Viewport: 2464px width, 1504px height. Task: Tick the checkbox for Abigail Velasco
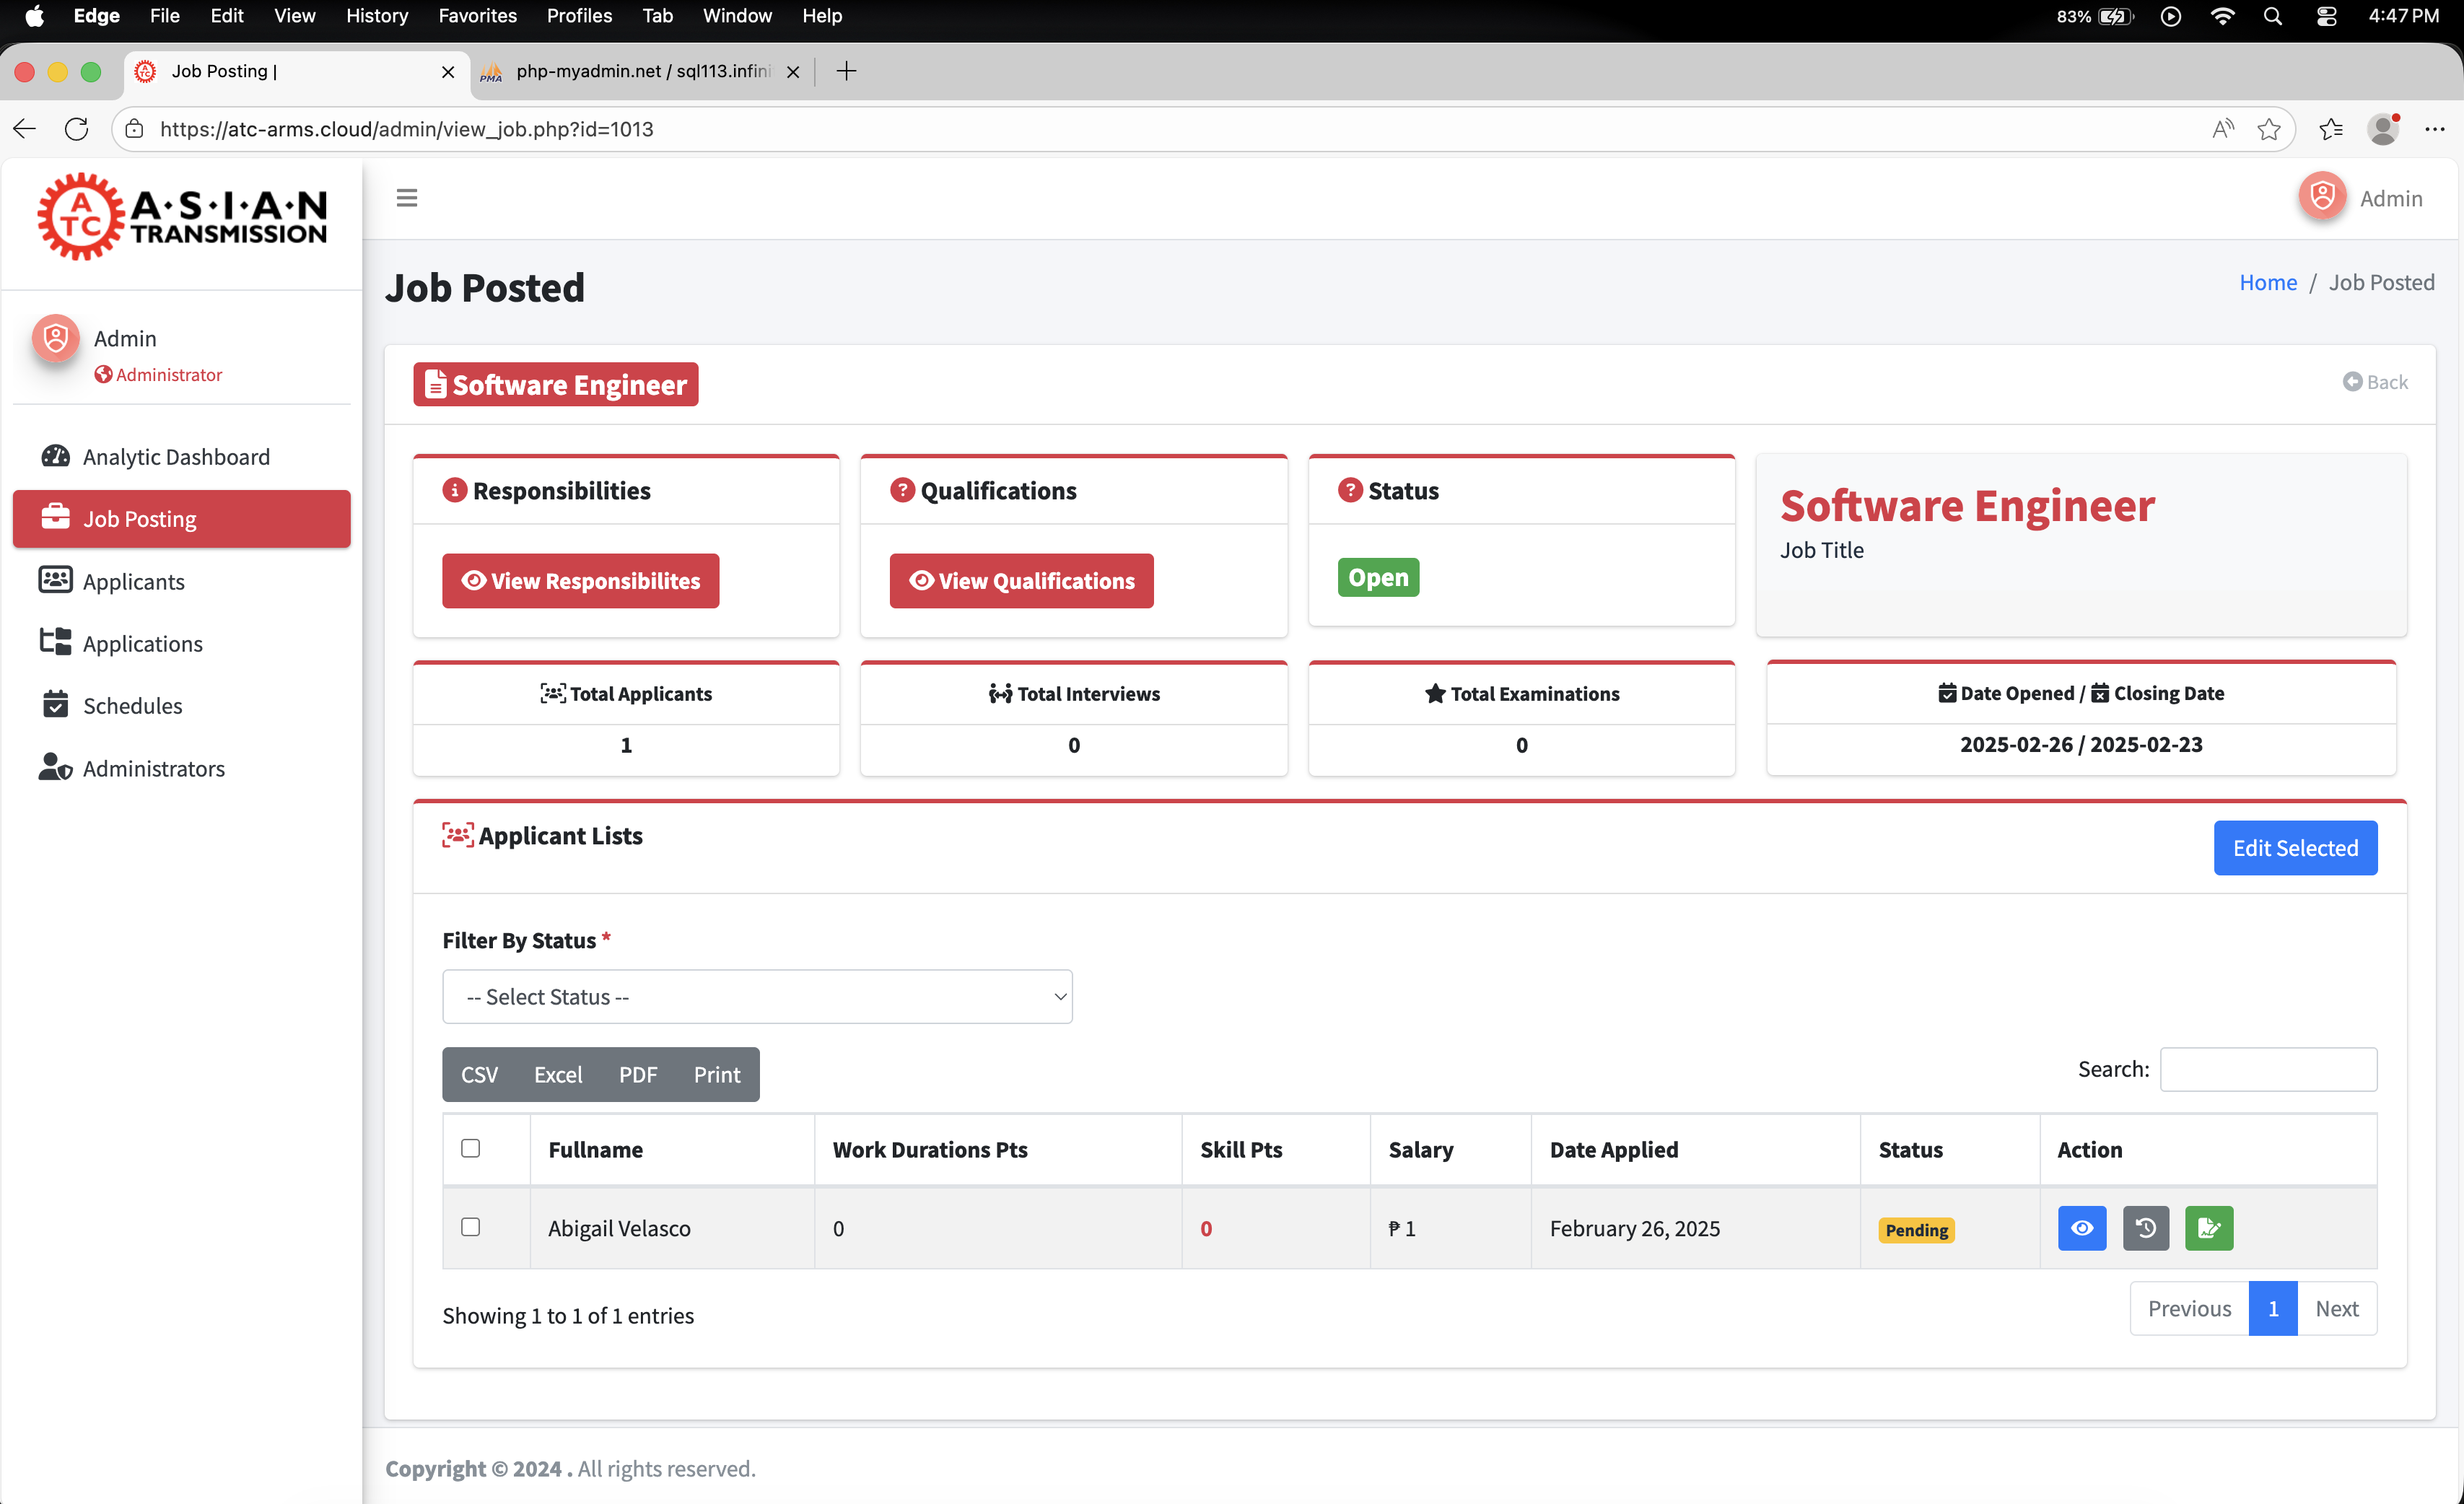pos(470,1227)
